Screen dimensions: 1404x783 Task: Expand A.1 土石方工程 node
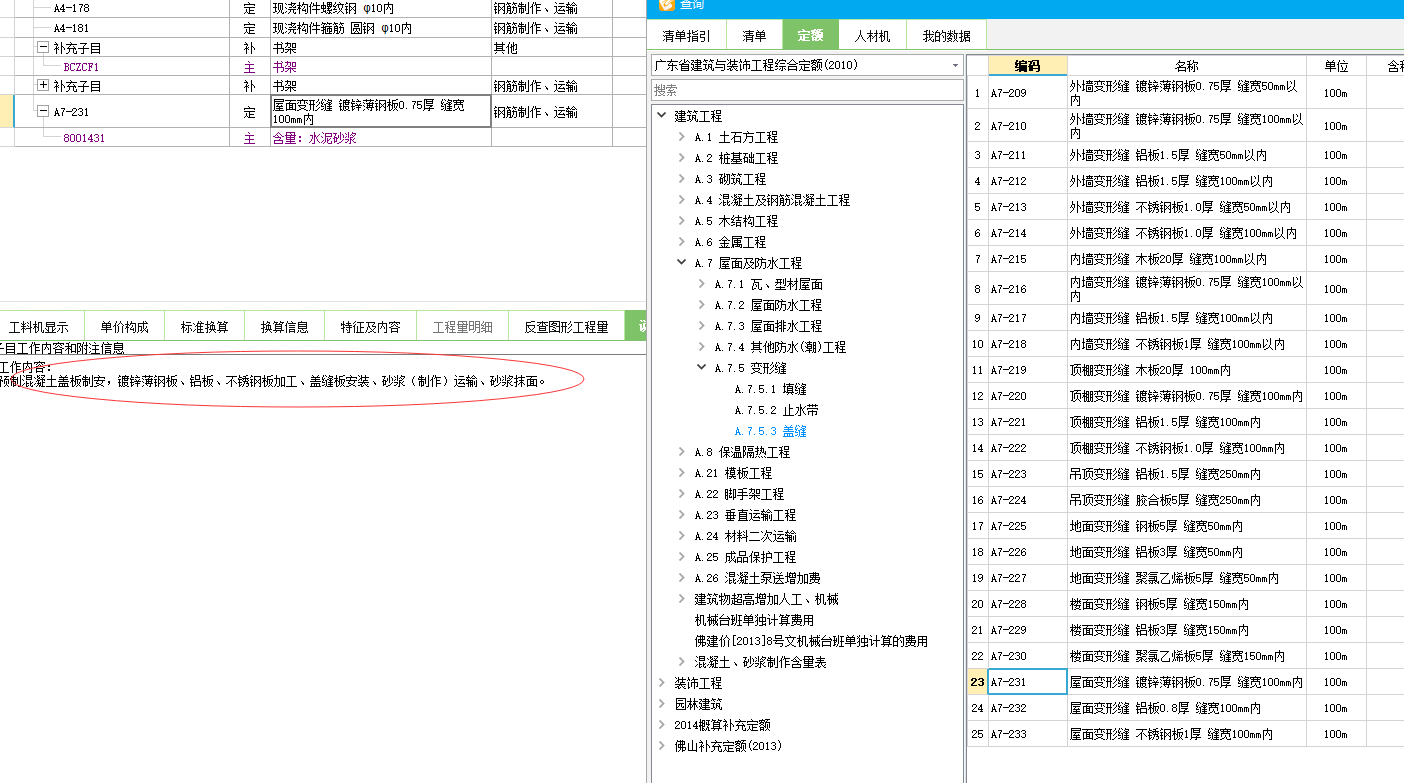681,137
